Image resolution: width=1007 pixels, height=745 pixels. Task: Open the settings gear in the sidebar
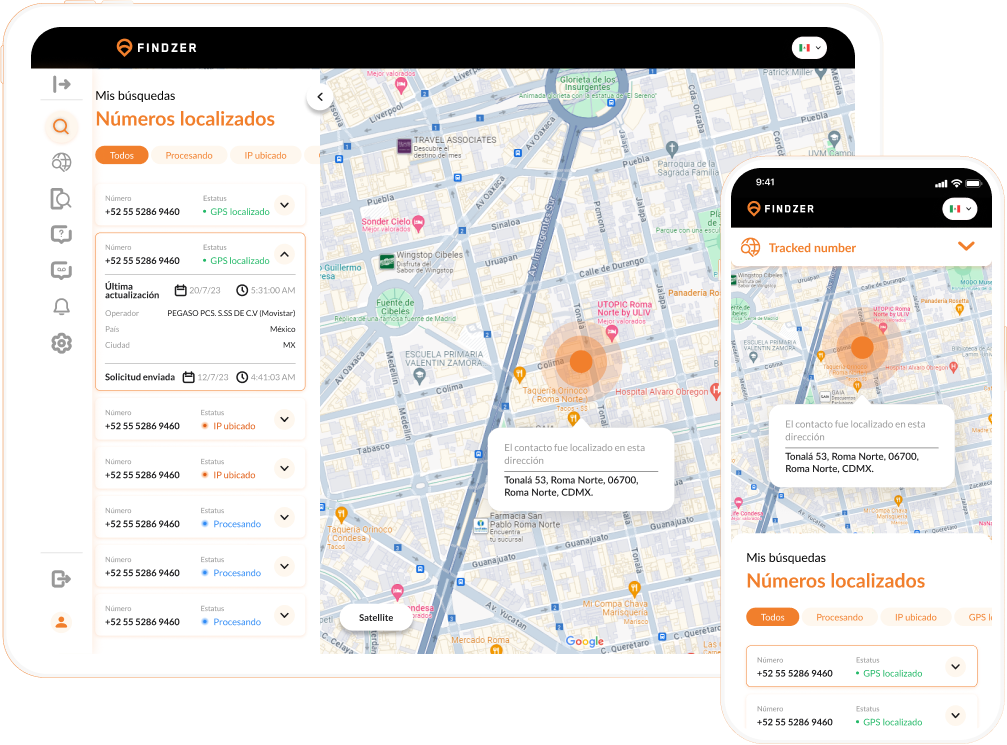(61, 344)
